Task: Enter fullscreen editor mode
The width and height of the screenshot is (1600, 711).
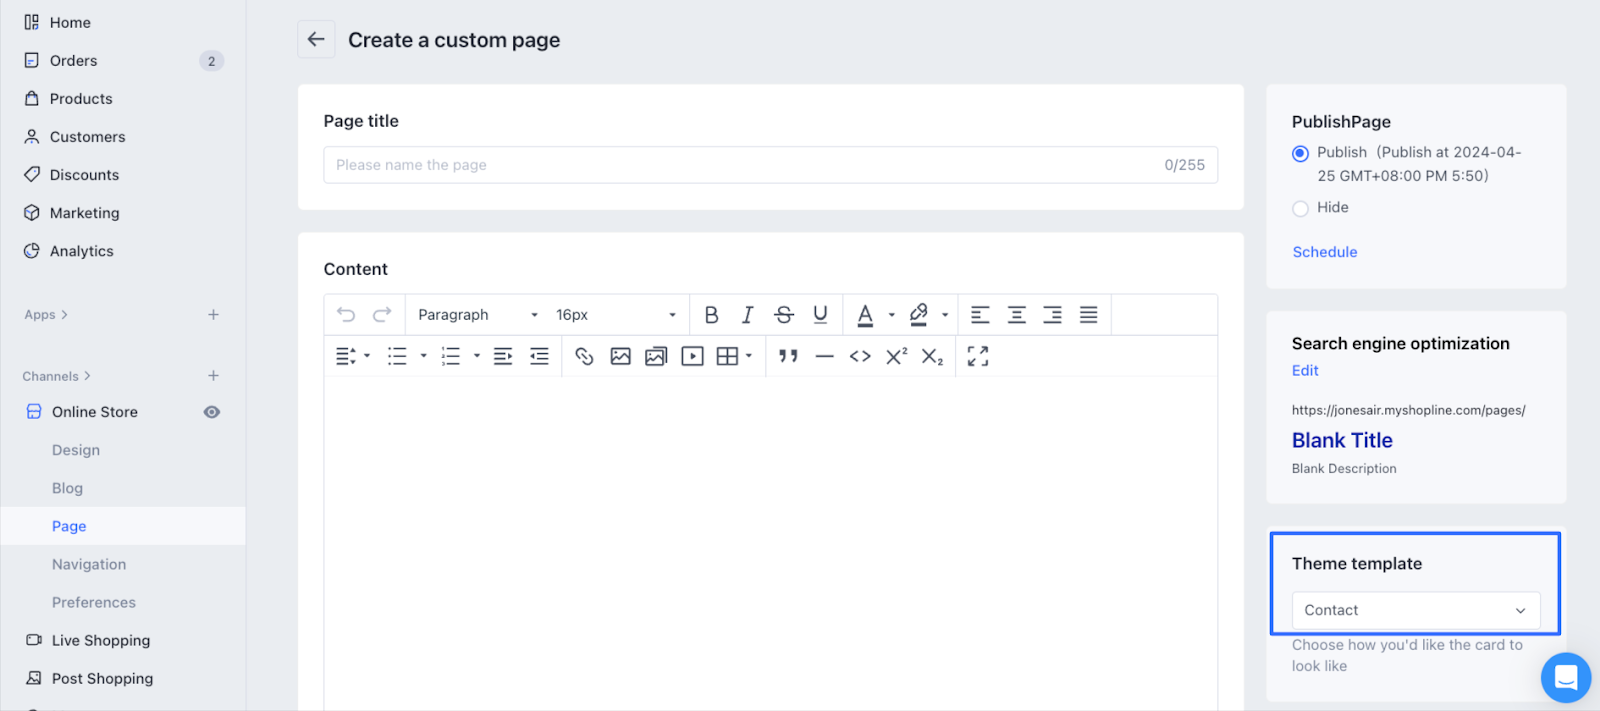Action: tap(978, 356)
